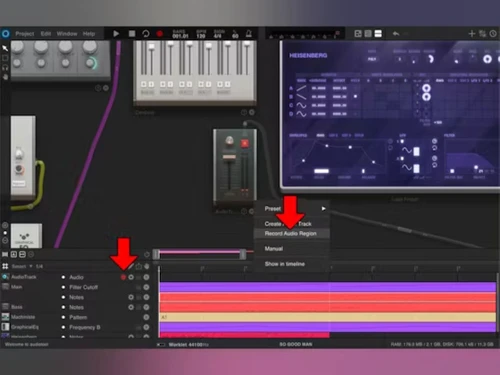
Task: Open the Project menu
Action: click(x=25, y=34)
